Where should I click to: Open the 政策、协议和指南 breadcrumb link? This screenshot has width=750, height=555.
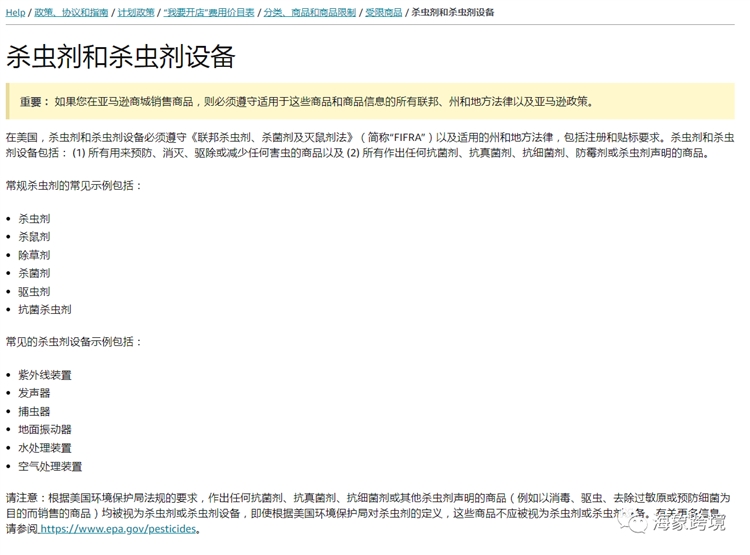tap(71, 12)
